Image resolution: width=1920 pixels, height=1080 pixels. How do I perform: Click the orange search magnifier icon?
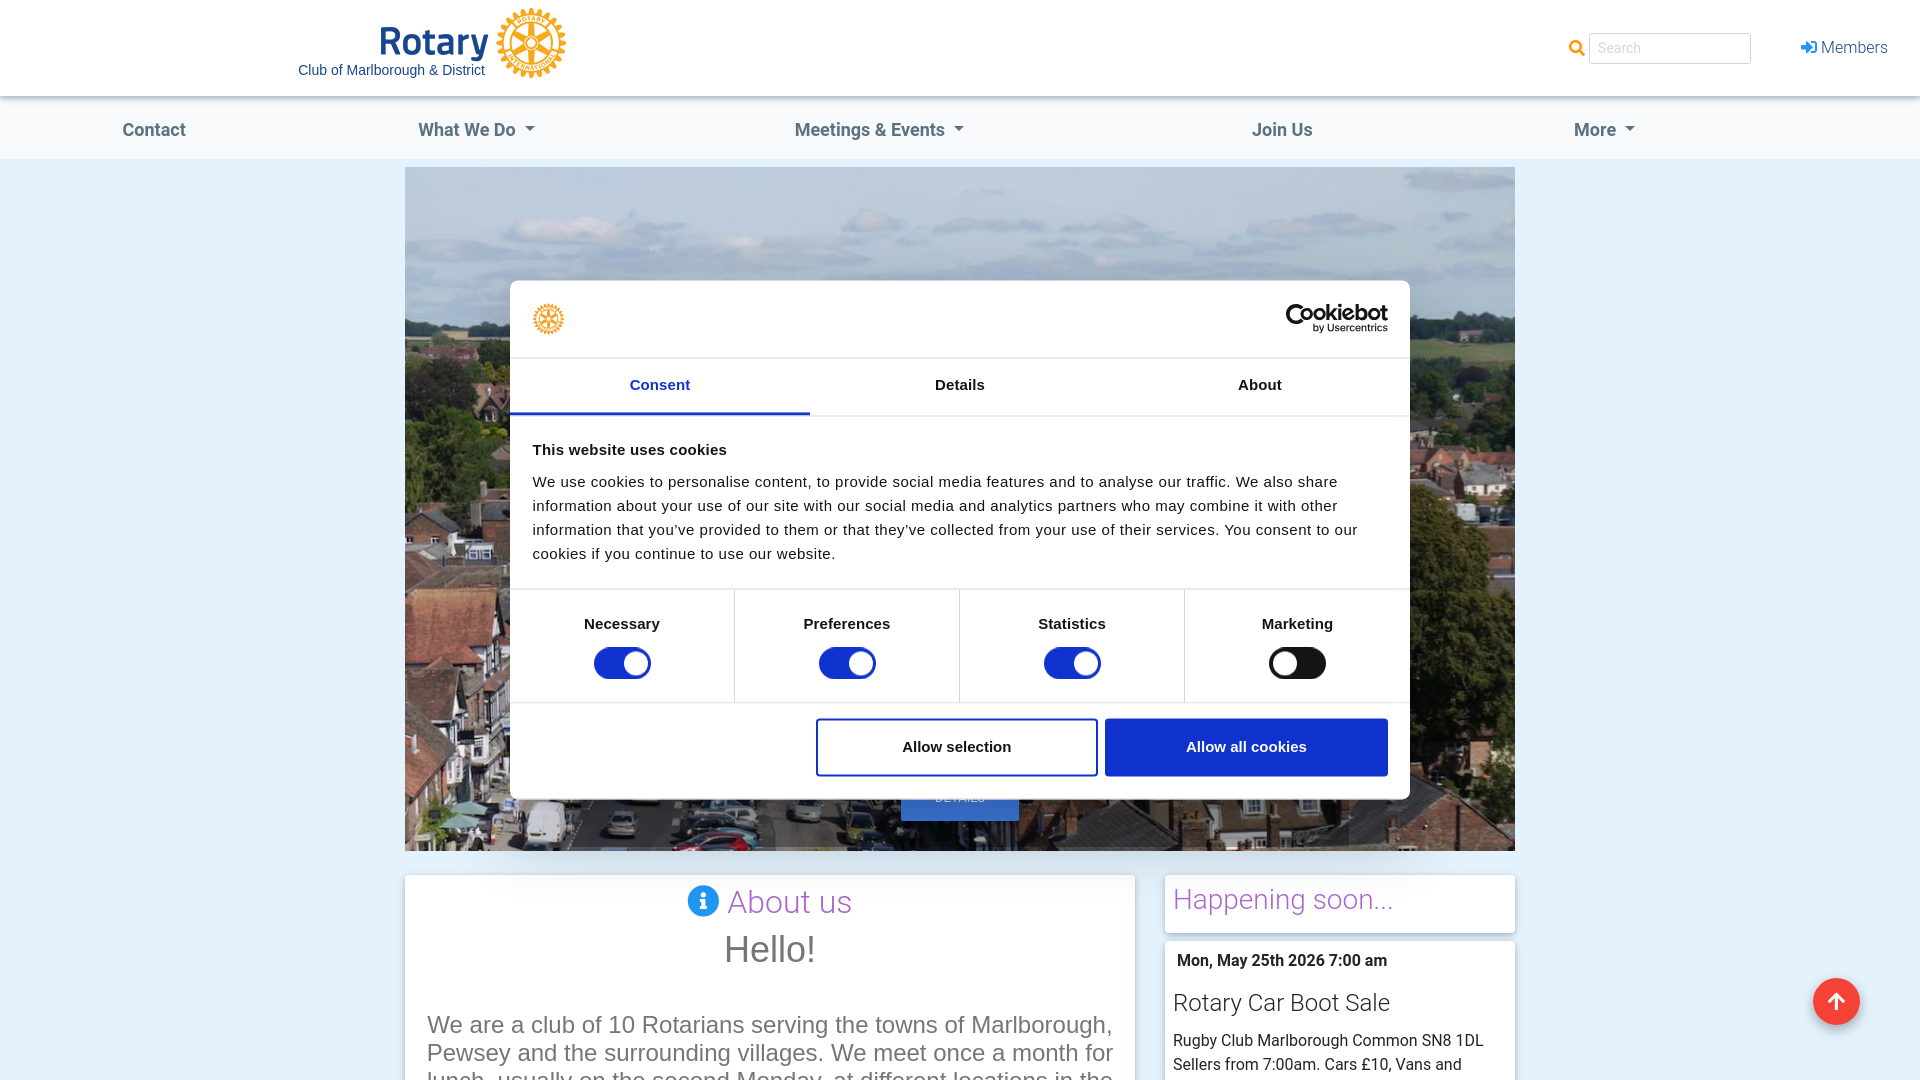point(1577,48)
